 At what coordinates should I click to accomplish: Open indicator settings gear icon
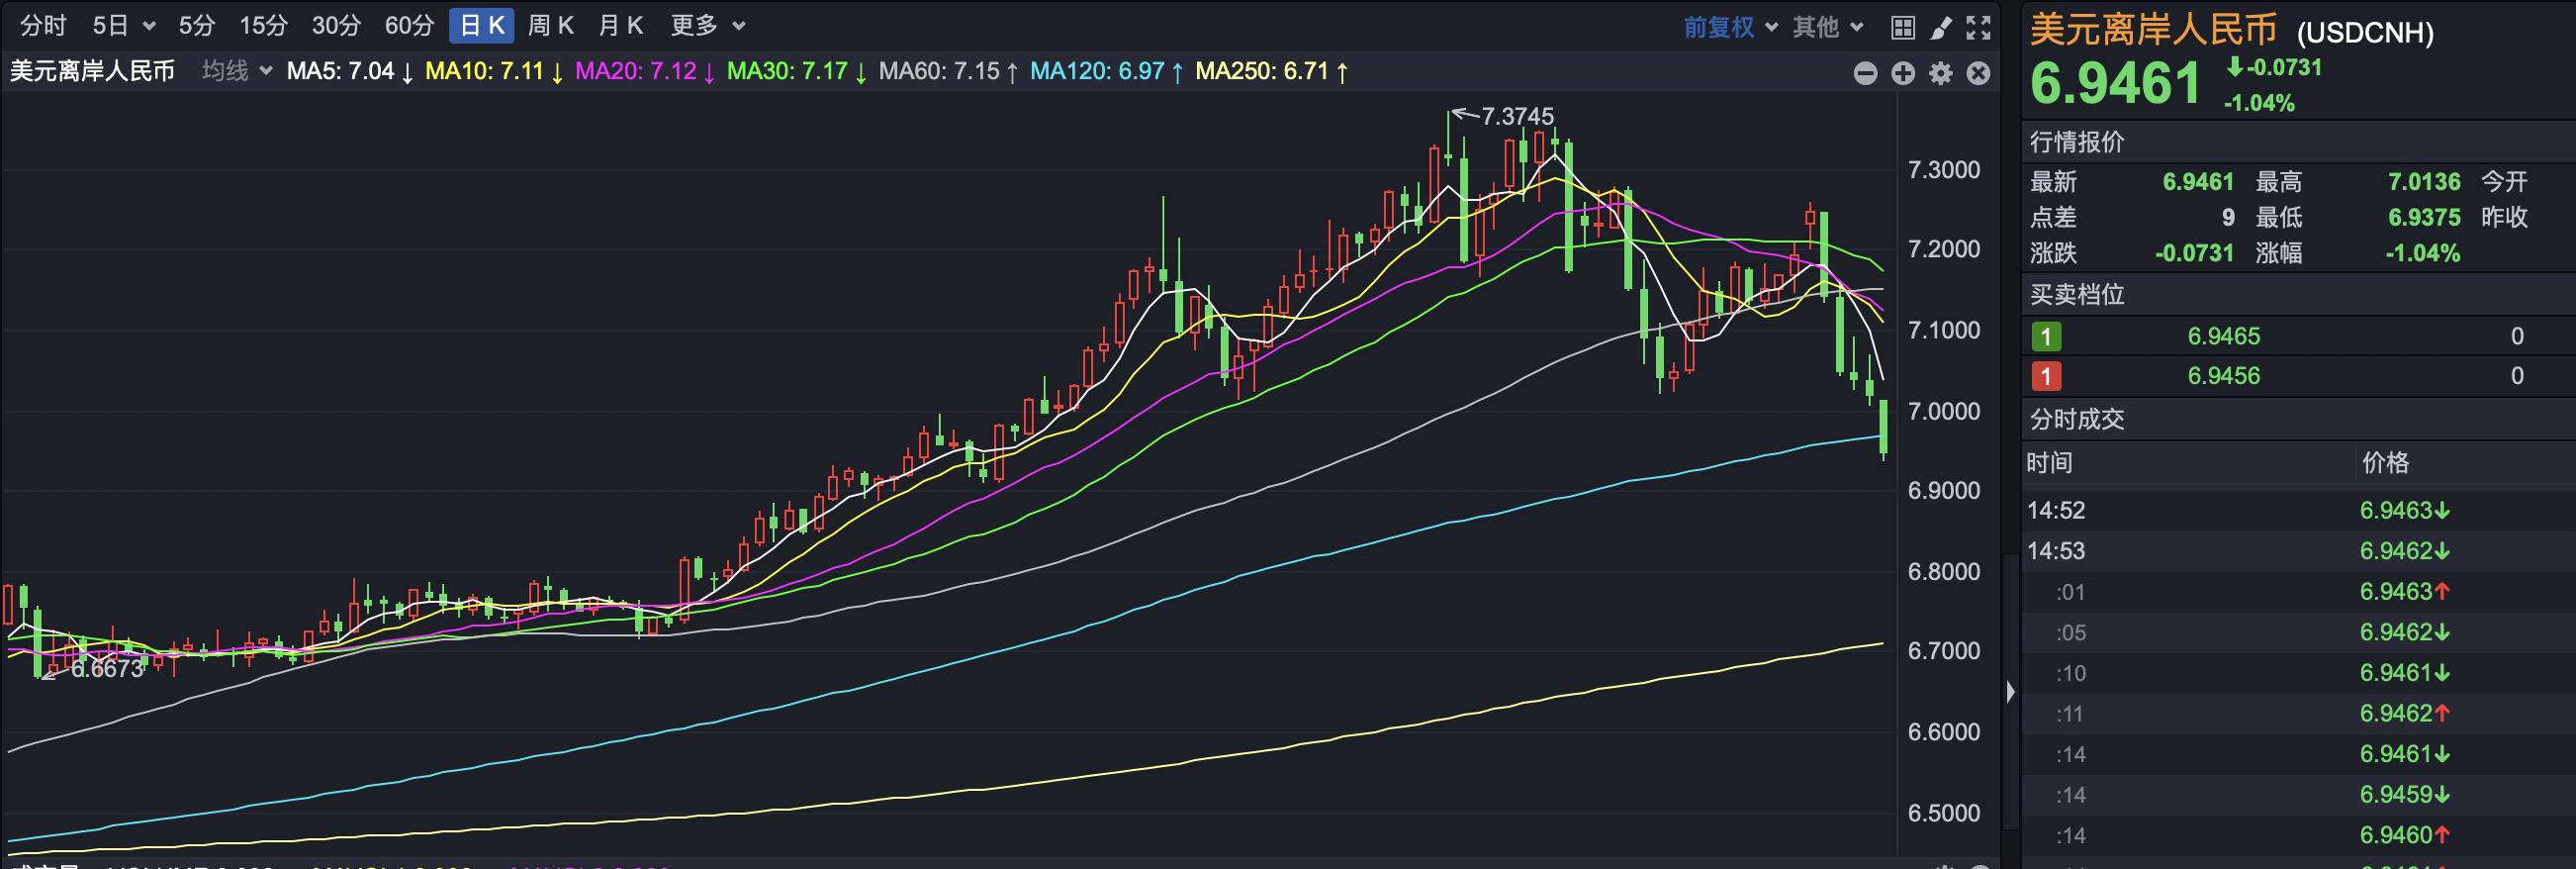click(x=1941, y=73)
